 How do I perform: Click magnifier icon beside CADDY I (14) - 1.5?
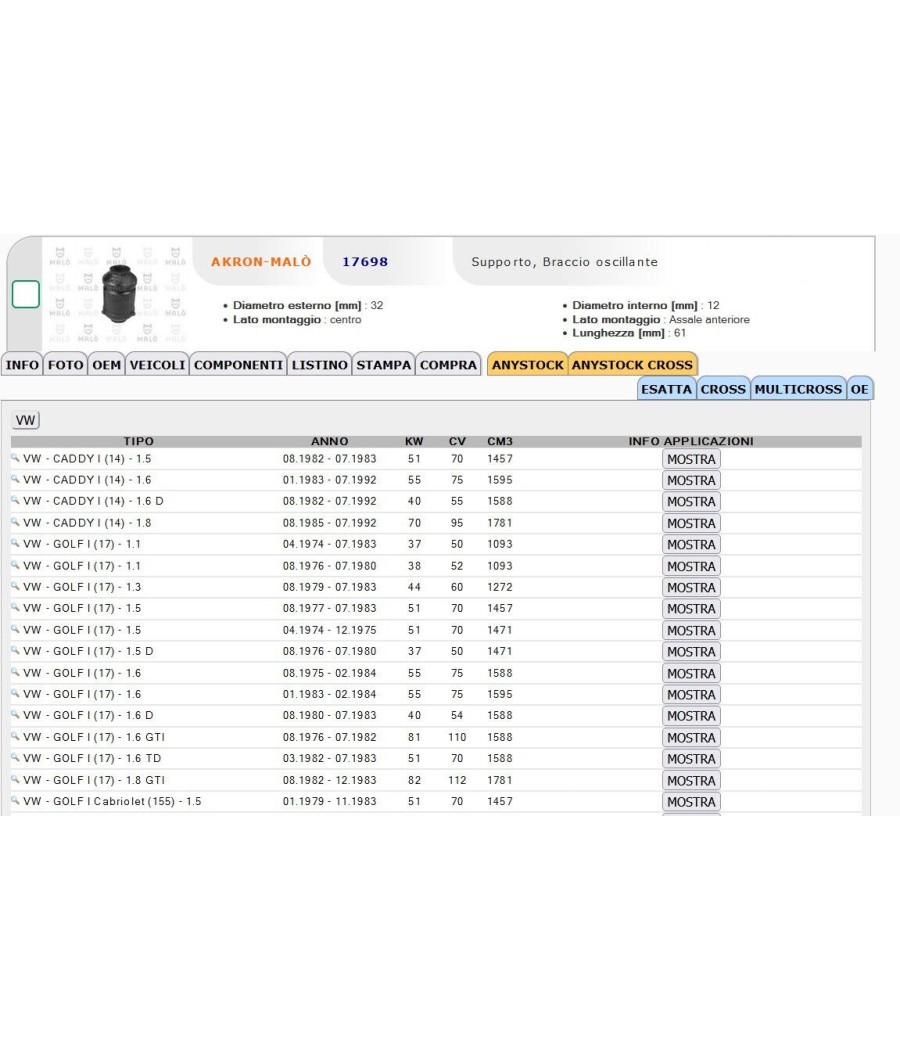[x=15, y=458]
